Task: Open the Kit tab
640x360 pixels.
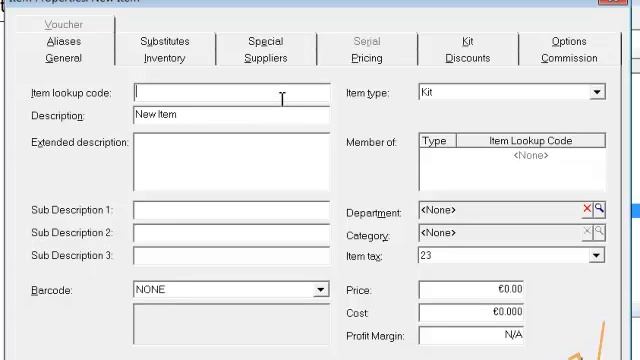Action: click(468, 41)
